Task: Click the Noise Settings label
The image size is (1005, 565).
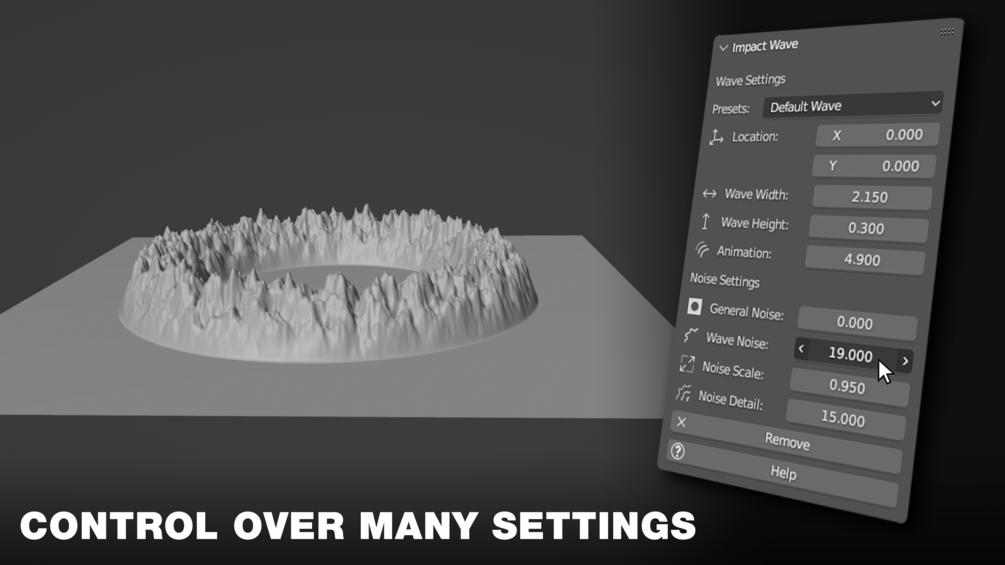Action: point(724,280)
